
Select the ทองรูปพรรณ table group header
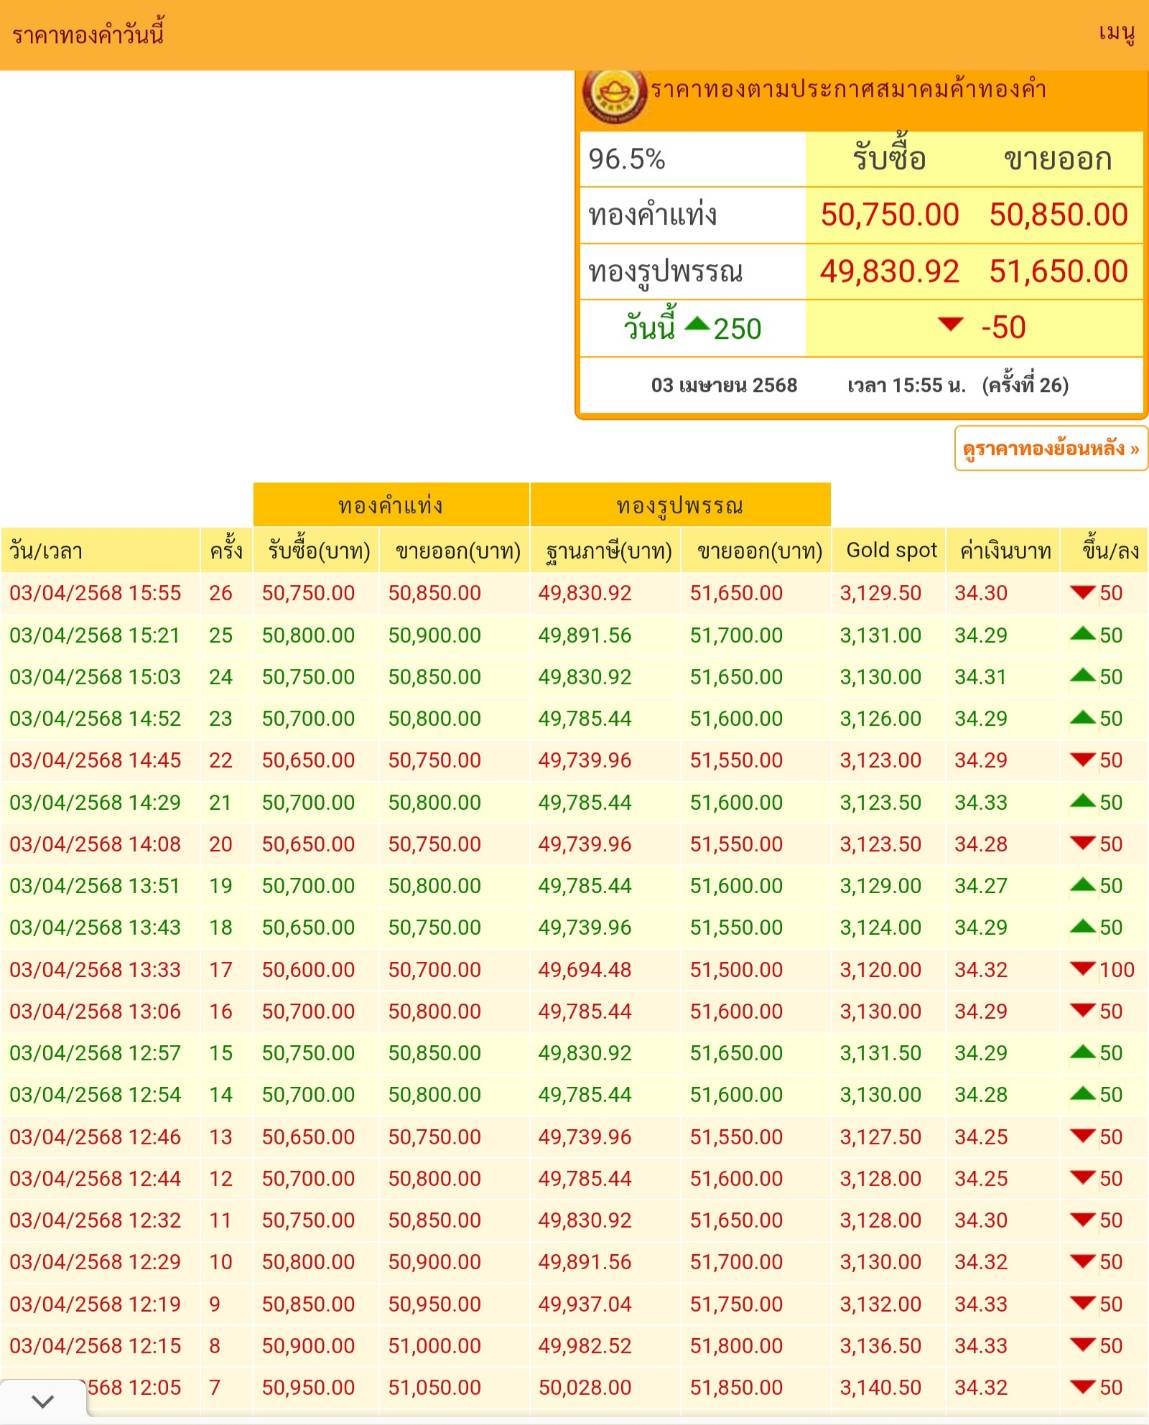[x=680, y=505]
